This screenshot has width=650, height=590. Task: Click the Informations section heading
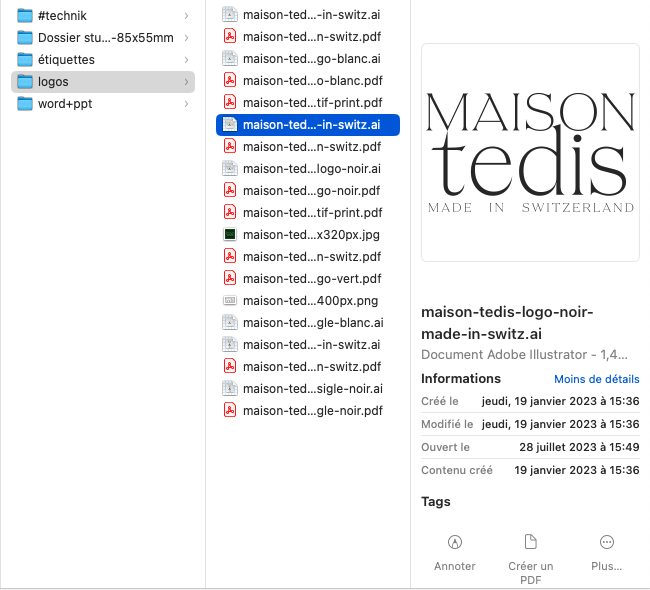461,379
